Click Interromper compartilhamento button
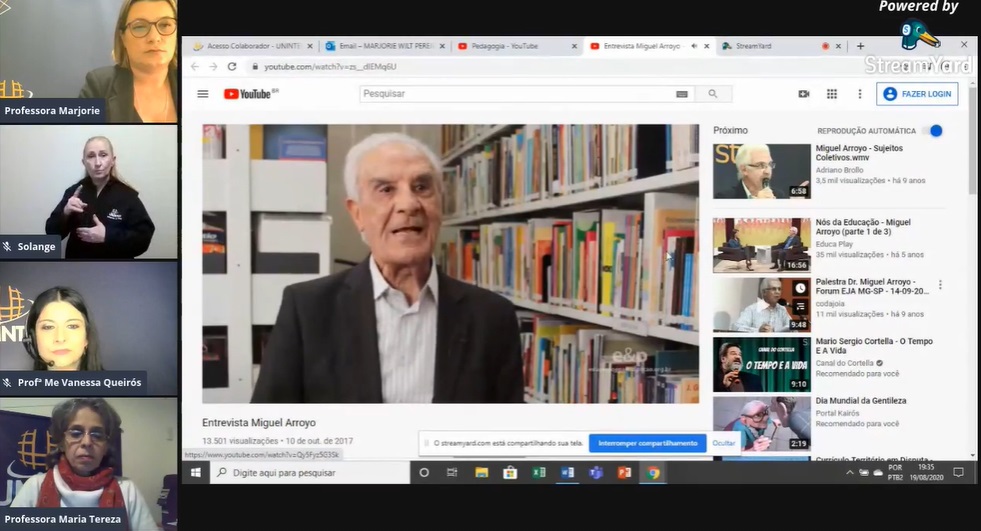Image resolution: width=981 pixels, height=531 pixels. 647,443
